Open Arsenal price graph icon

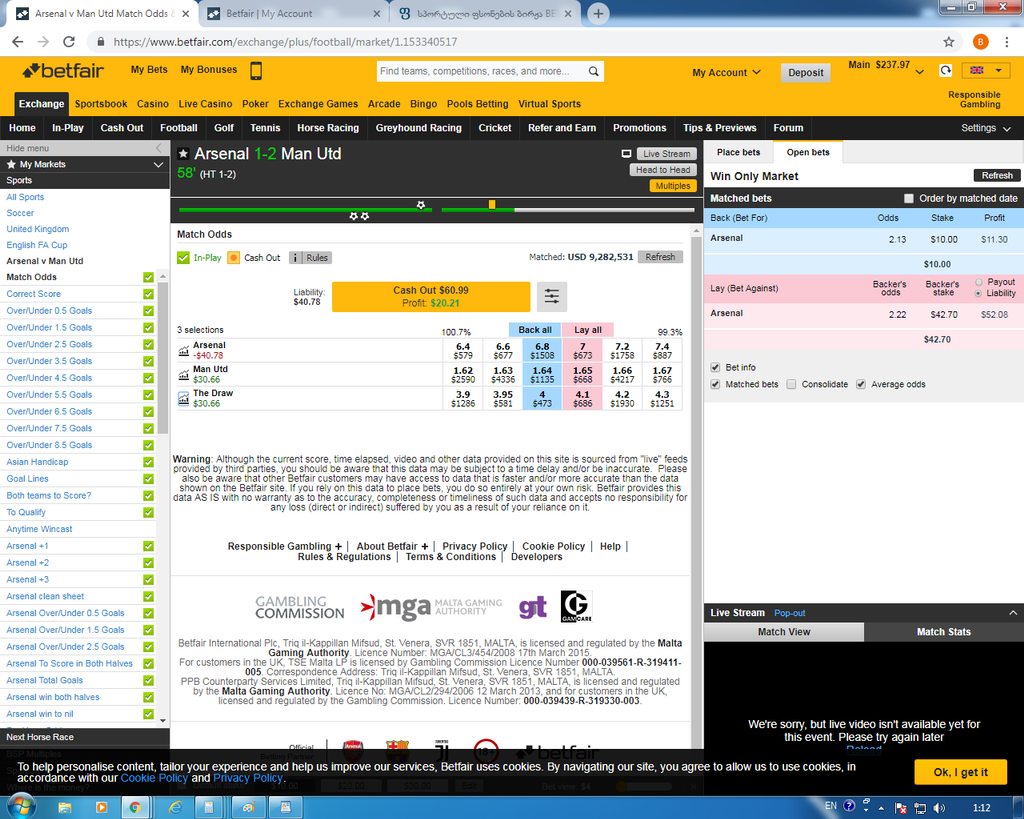tap(184, 351)
